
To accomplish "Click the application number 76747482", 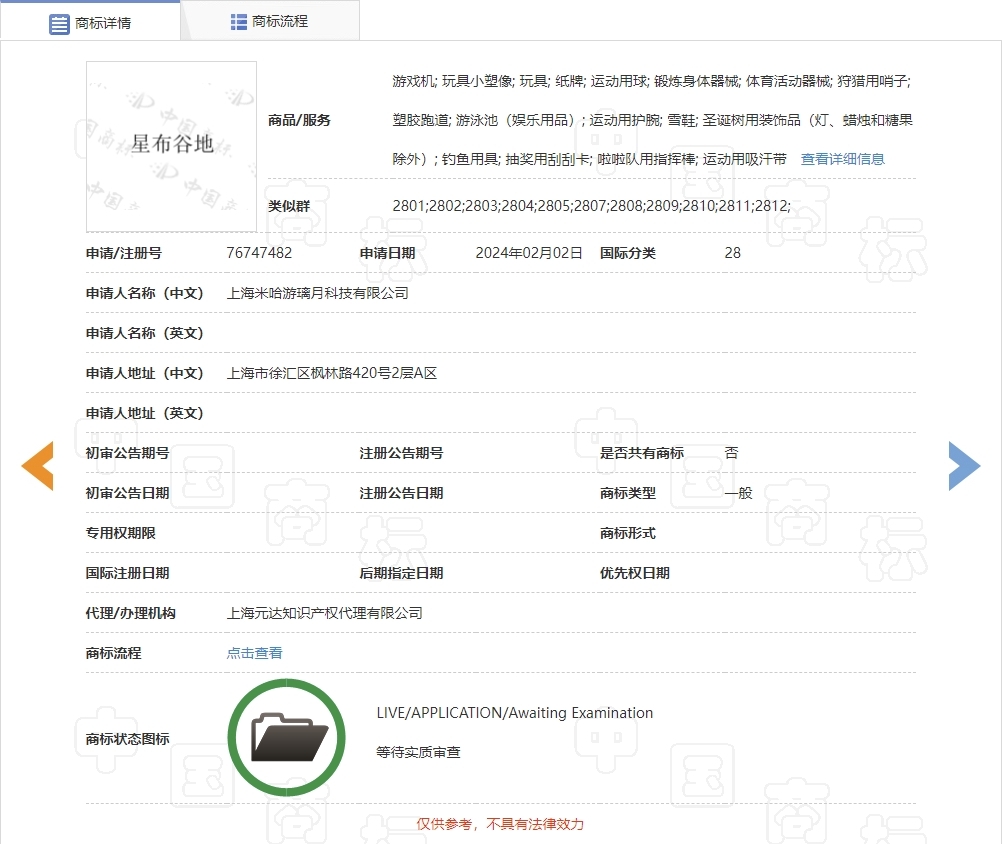I will pos(259,253).
